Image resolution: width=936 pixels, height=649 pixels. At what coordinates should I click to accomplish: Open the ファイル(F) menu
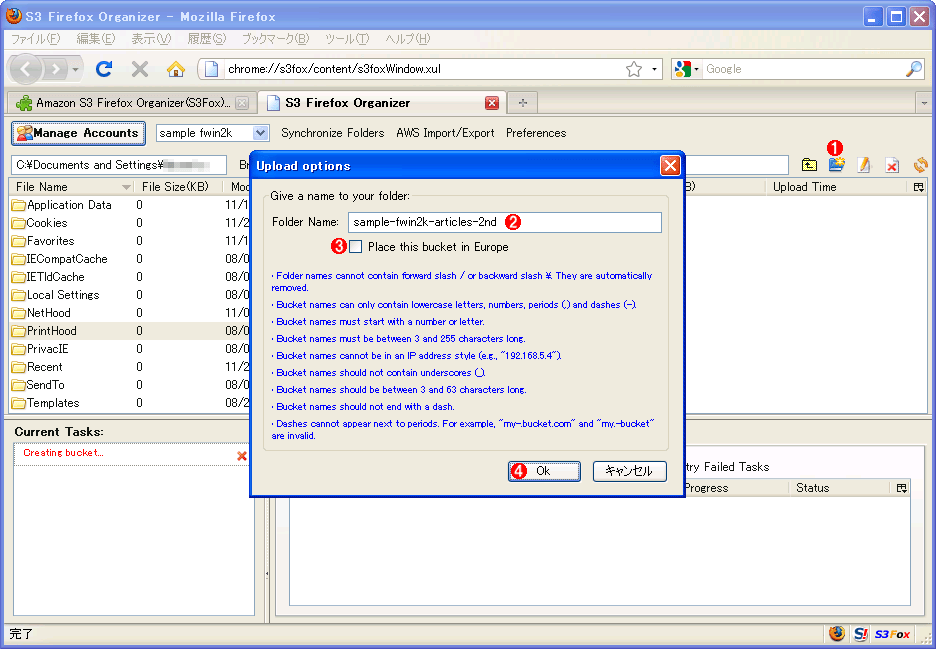[x=35, y=39]
